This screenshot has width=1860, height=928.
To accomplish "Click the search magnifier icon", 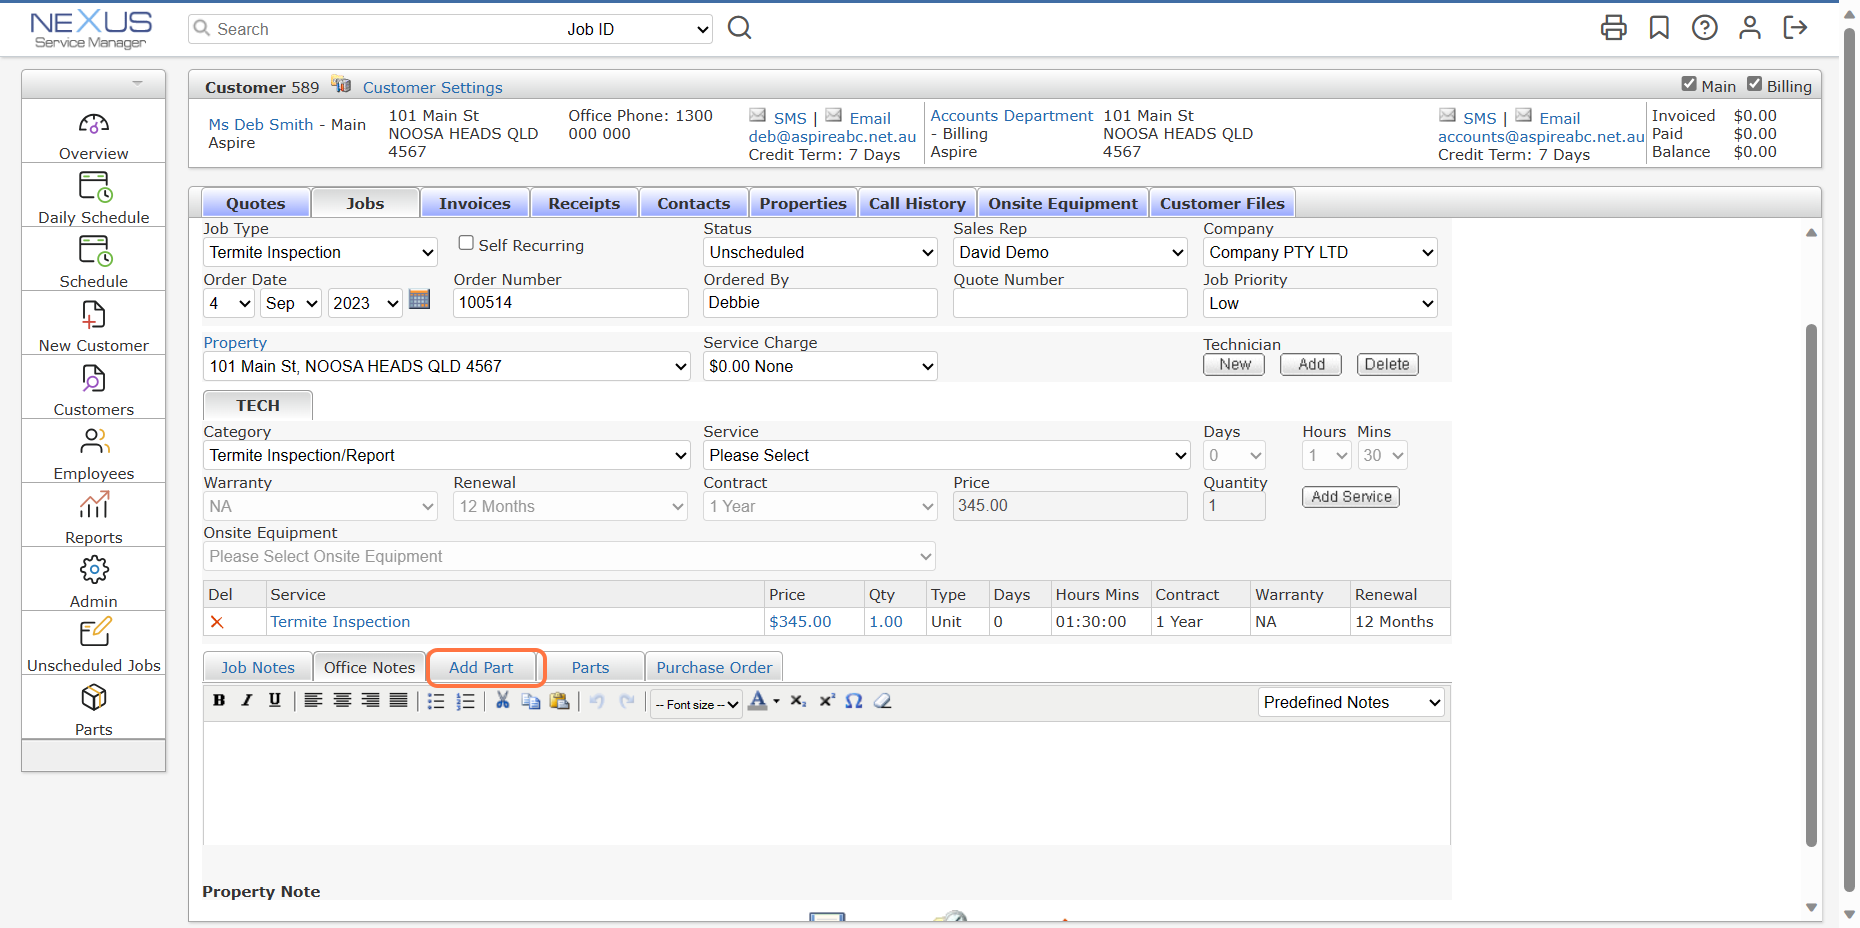I will 739,28.
